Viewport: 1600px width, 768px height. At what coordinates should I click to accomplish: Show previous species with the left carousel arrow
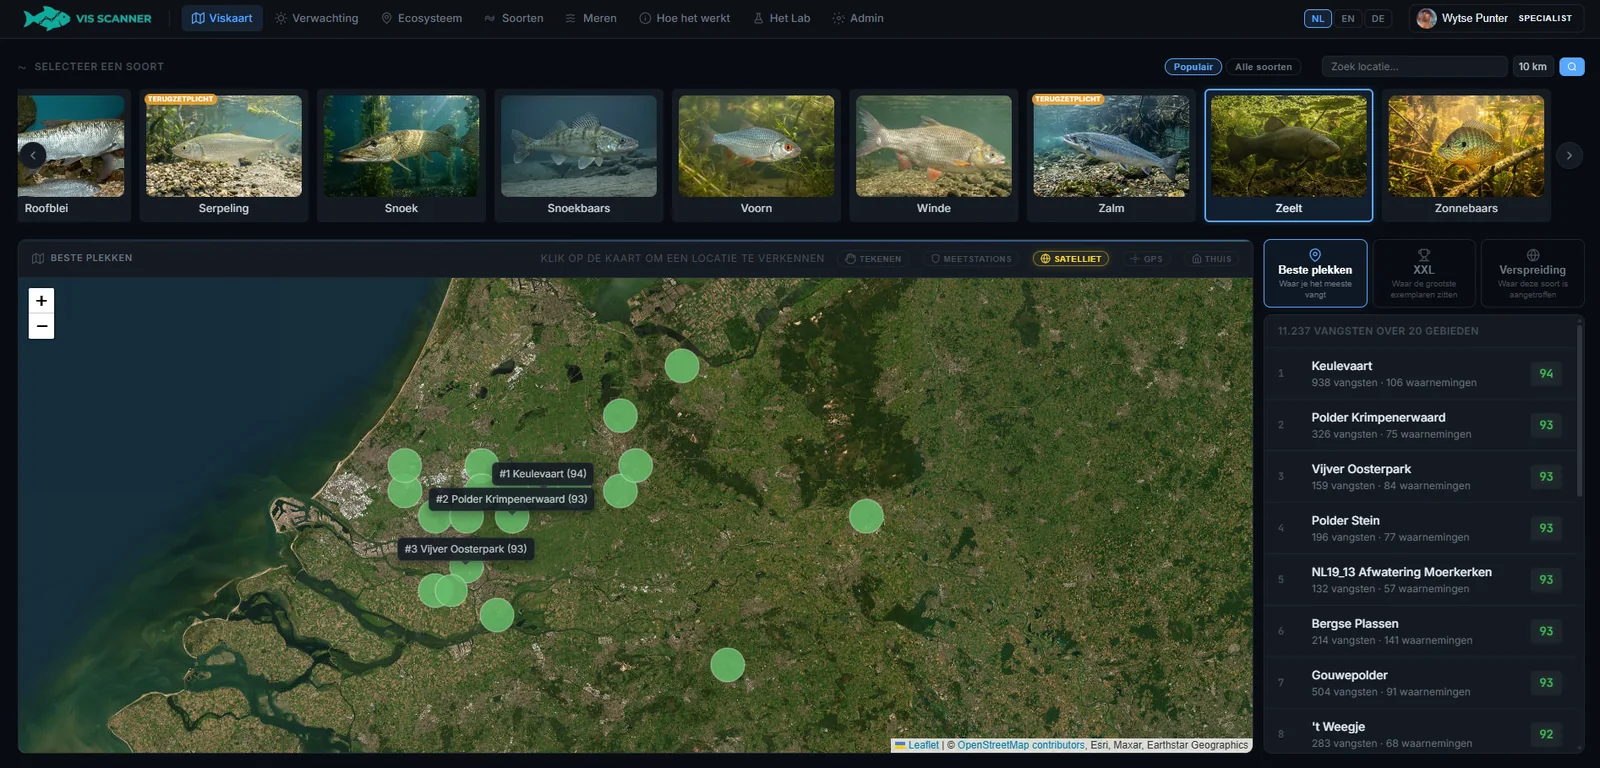coord(32,155)
